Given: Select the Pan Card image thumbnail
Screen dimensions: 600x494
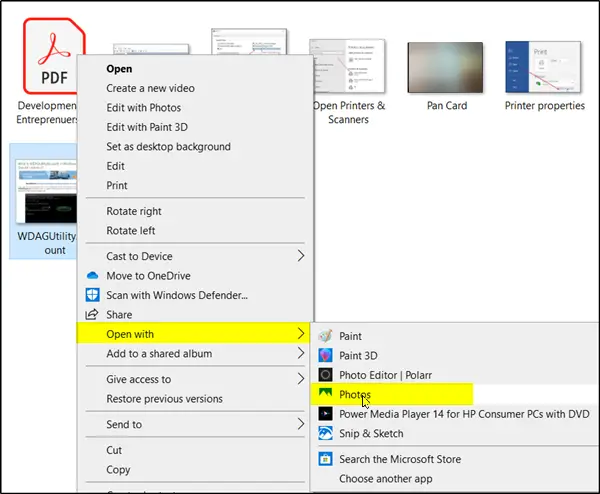Looking at the screenshot, I should click(x=445, y=67).
